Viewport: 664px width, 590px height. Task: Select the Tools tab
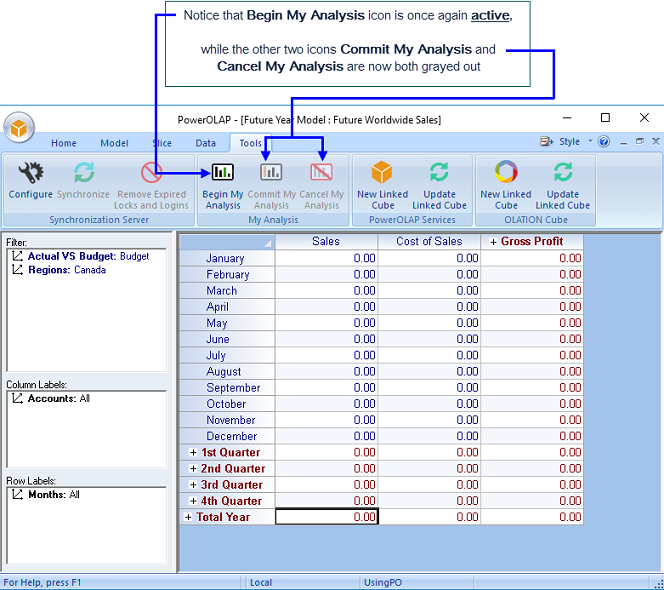click(x=250, y=143)
